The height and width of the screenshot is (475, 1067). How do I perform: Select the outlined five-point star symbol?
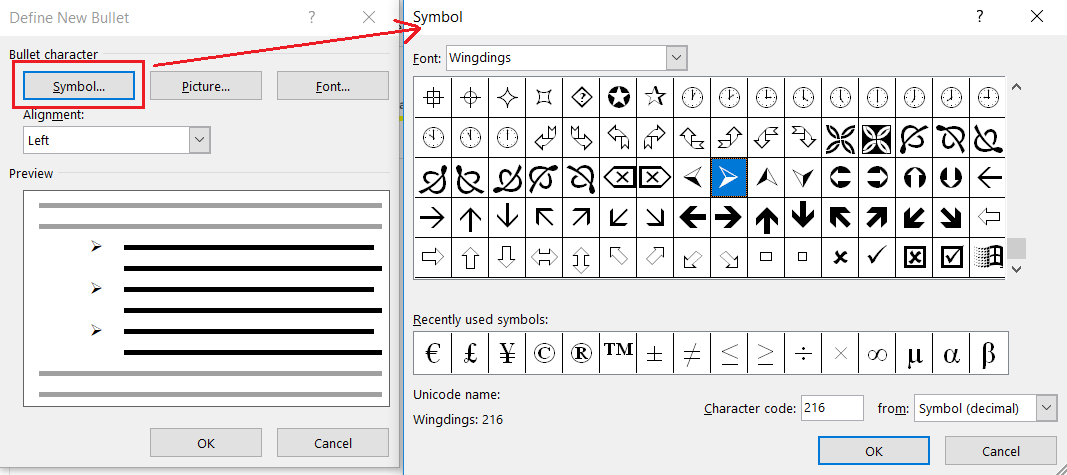(655, 97)
